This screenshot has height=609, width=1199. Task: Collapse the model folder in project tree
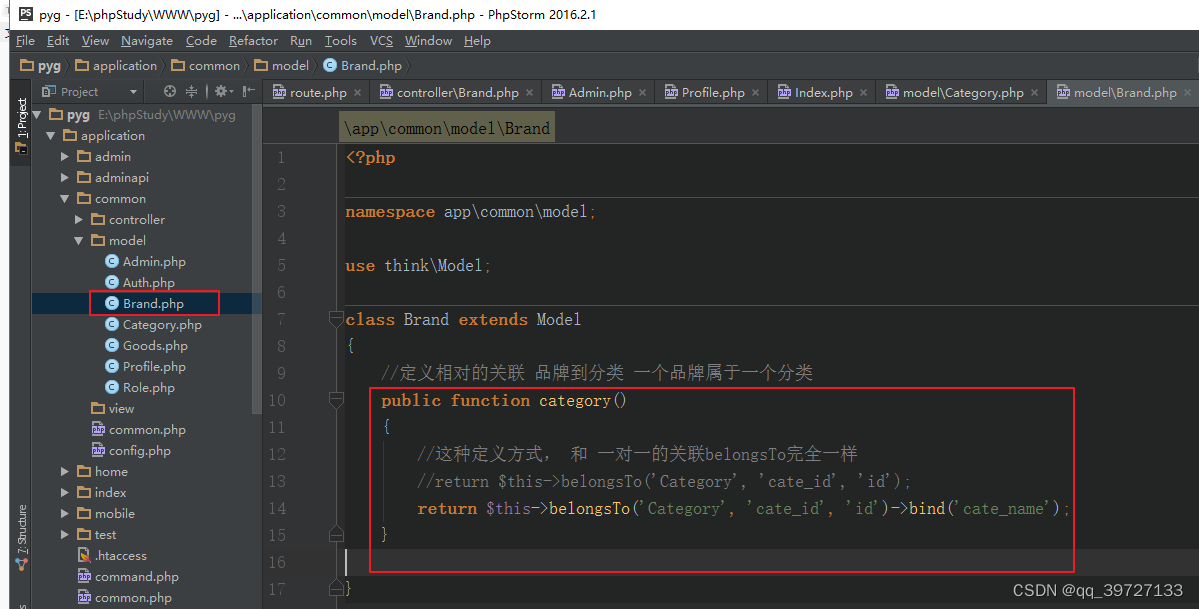coord(78,240)
